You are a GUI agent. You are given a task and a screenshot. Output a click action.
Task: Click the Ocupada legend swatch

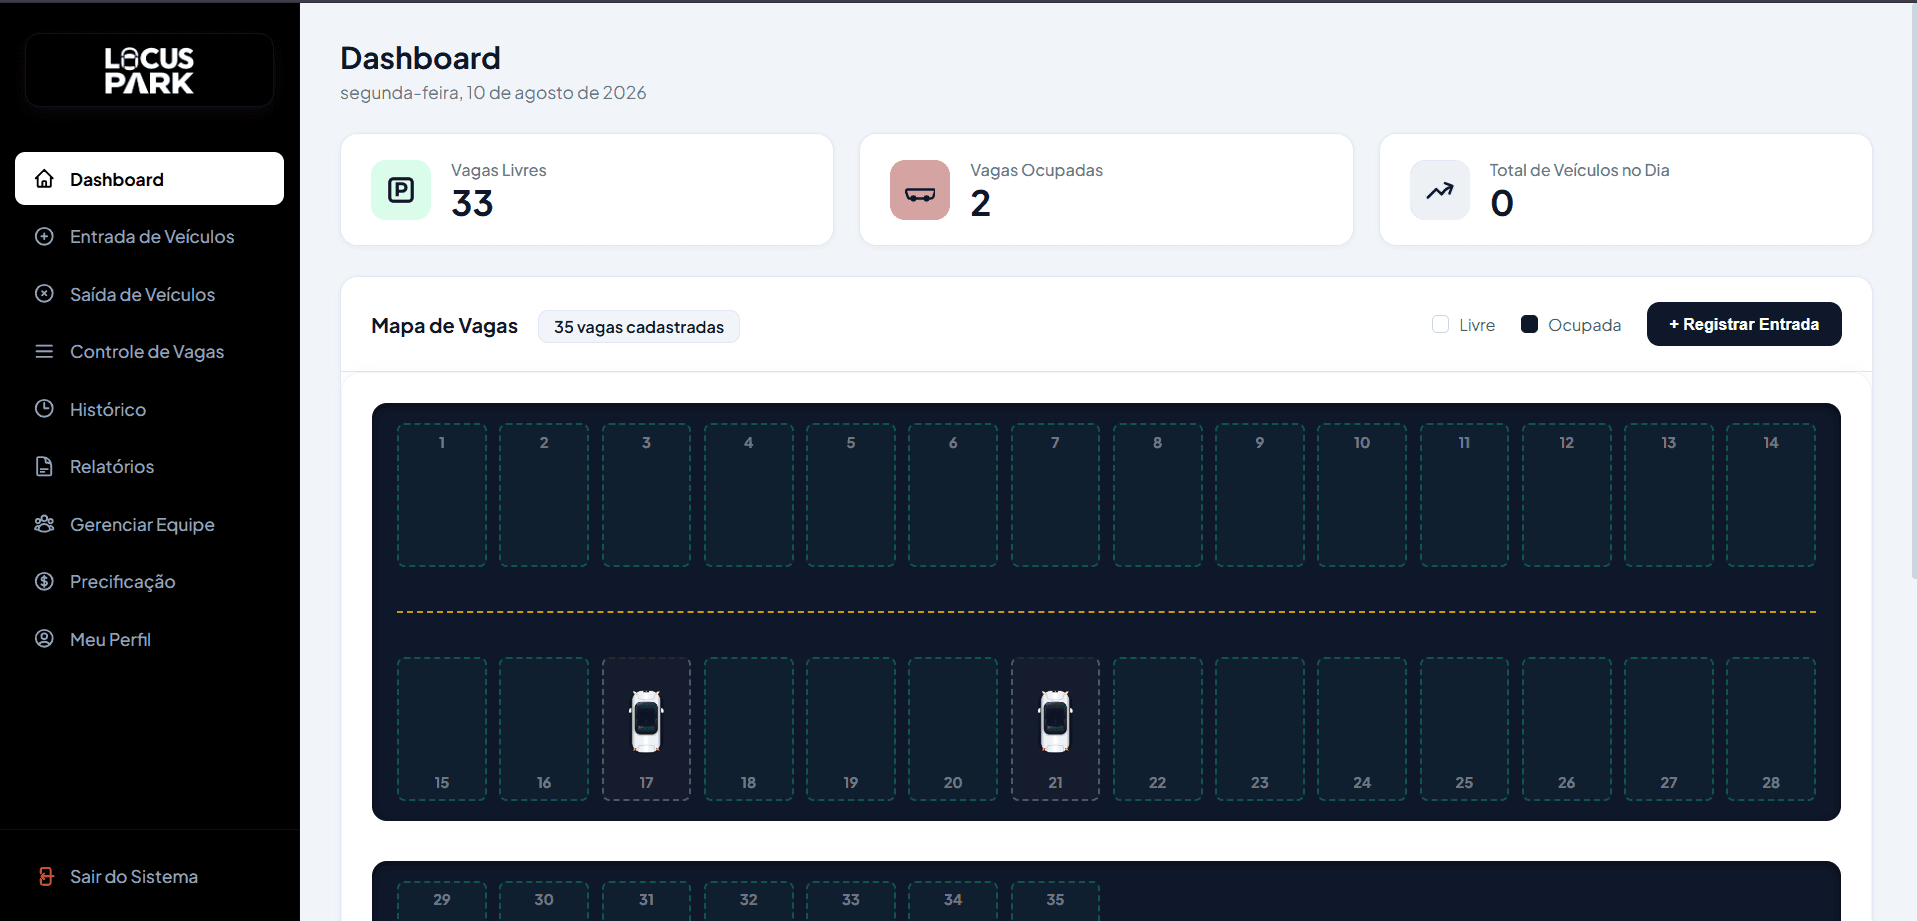[x=1529, y=324]
